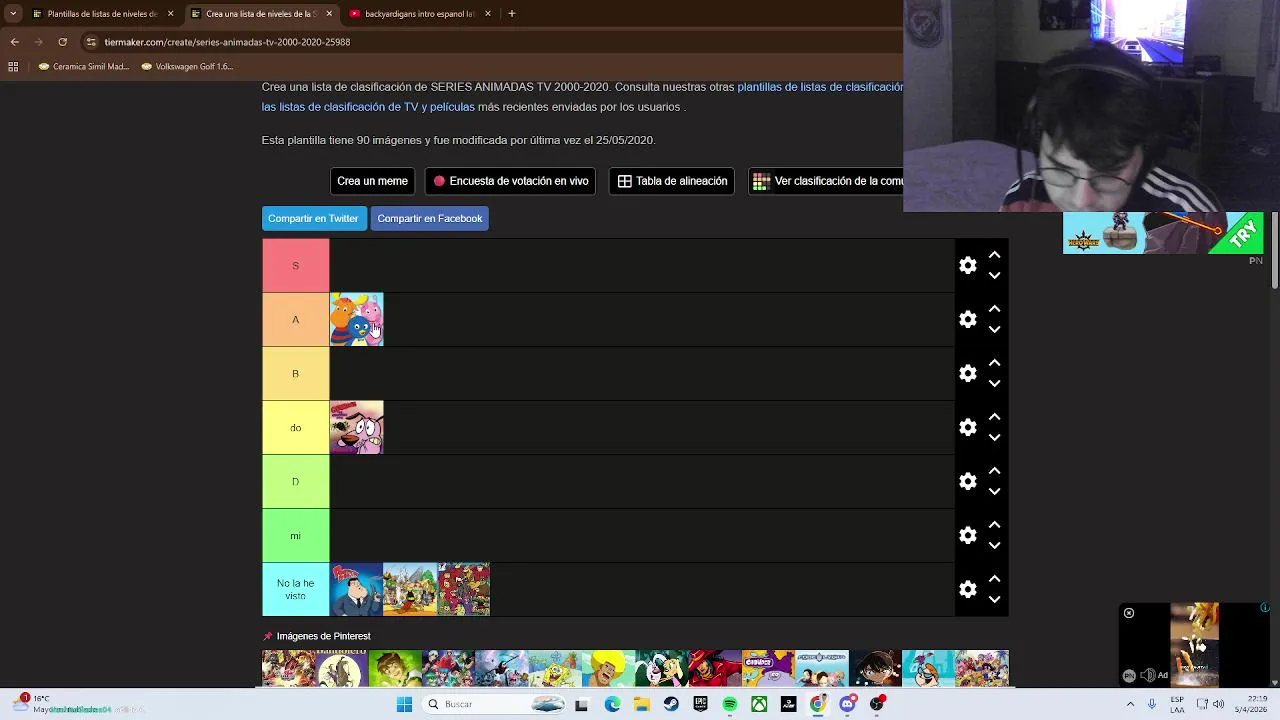Screen dimensions: 1280x720
Task: Open settings gear for 'No la he visto' row
Action: click(968, 589)
